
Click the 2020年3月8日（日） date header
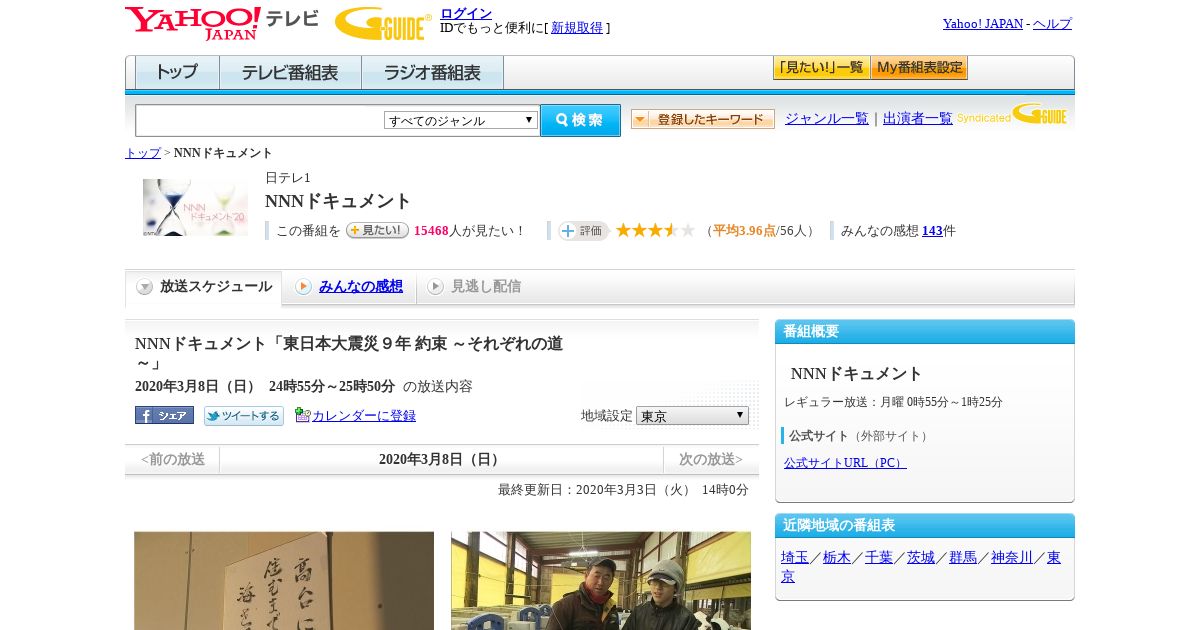441,459
